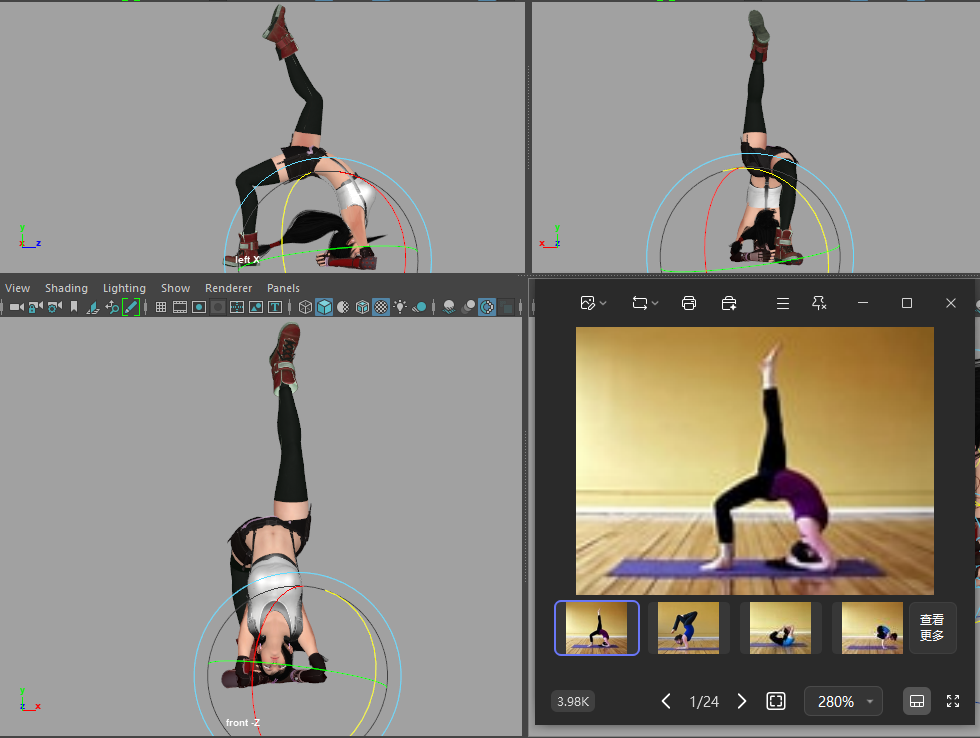Open the View menu

(x=18, y=288)
